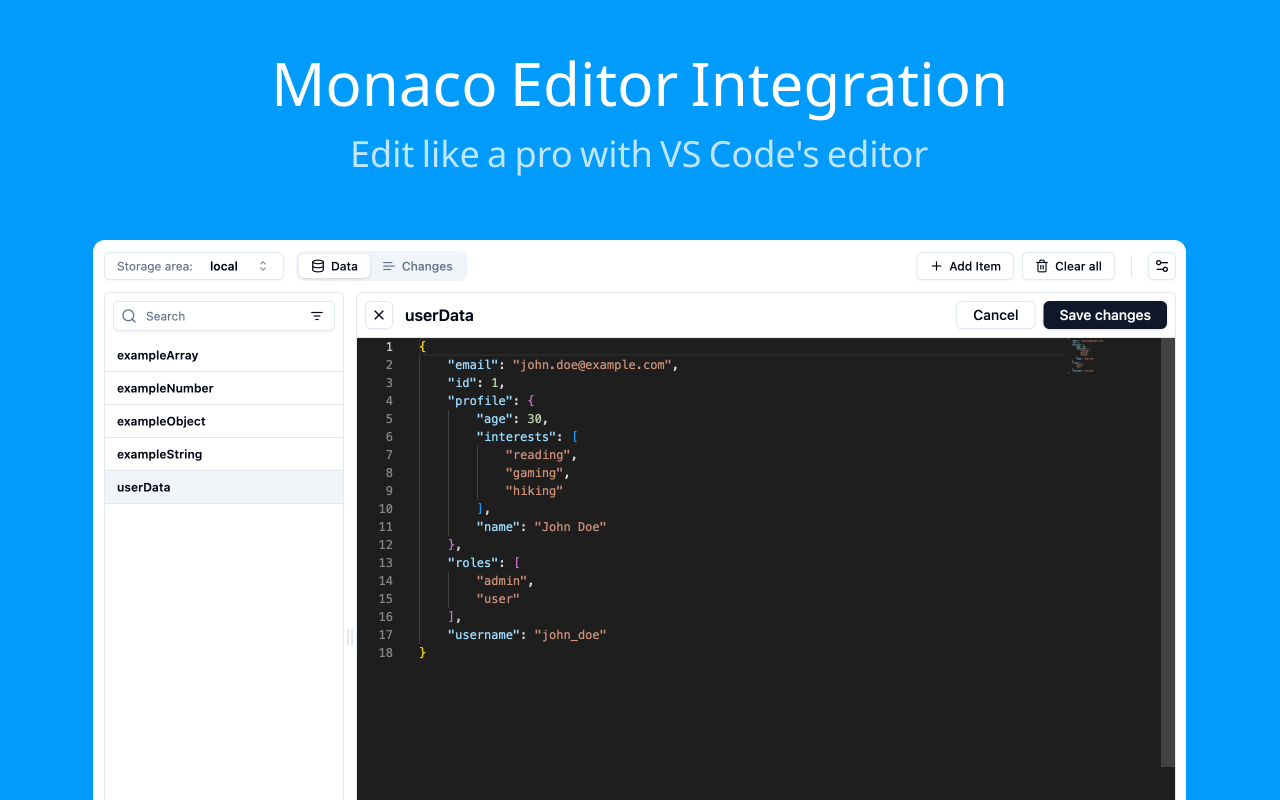Open the Storage area dropdown
This screenshot has height=800, width=1280.
coord(194,266)
